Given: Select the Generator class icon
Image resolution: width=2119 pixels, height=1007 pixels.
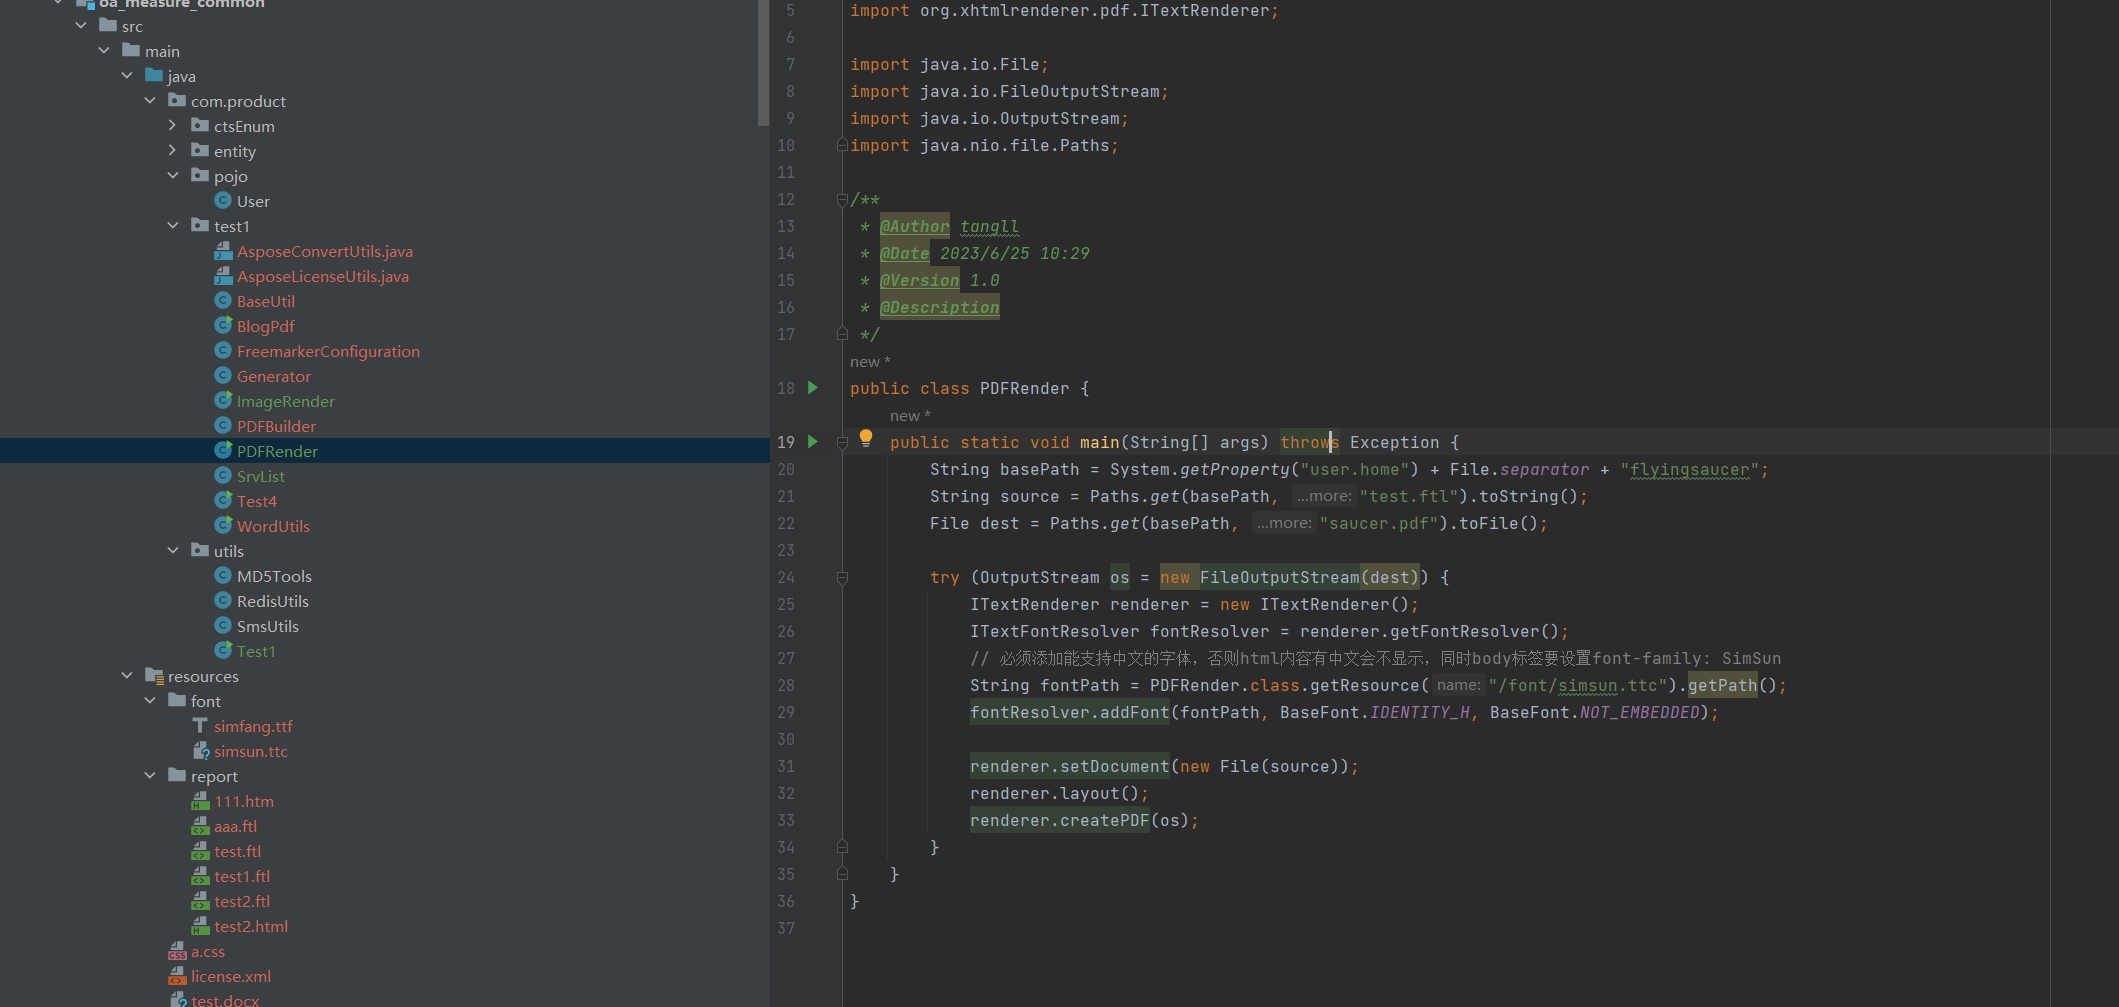Looking at the screenshot, I should pyautogui.click(x=223, y=376).
